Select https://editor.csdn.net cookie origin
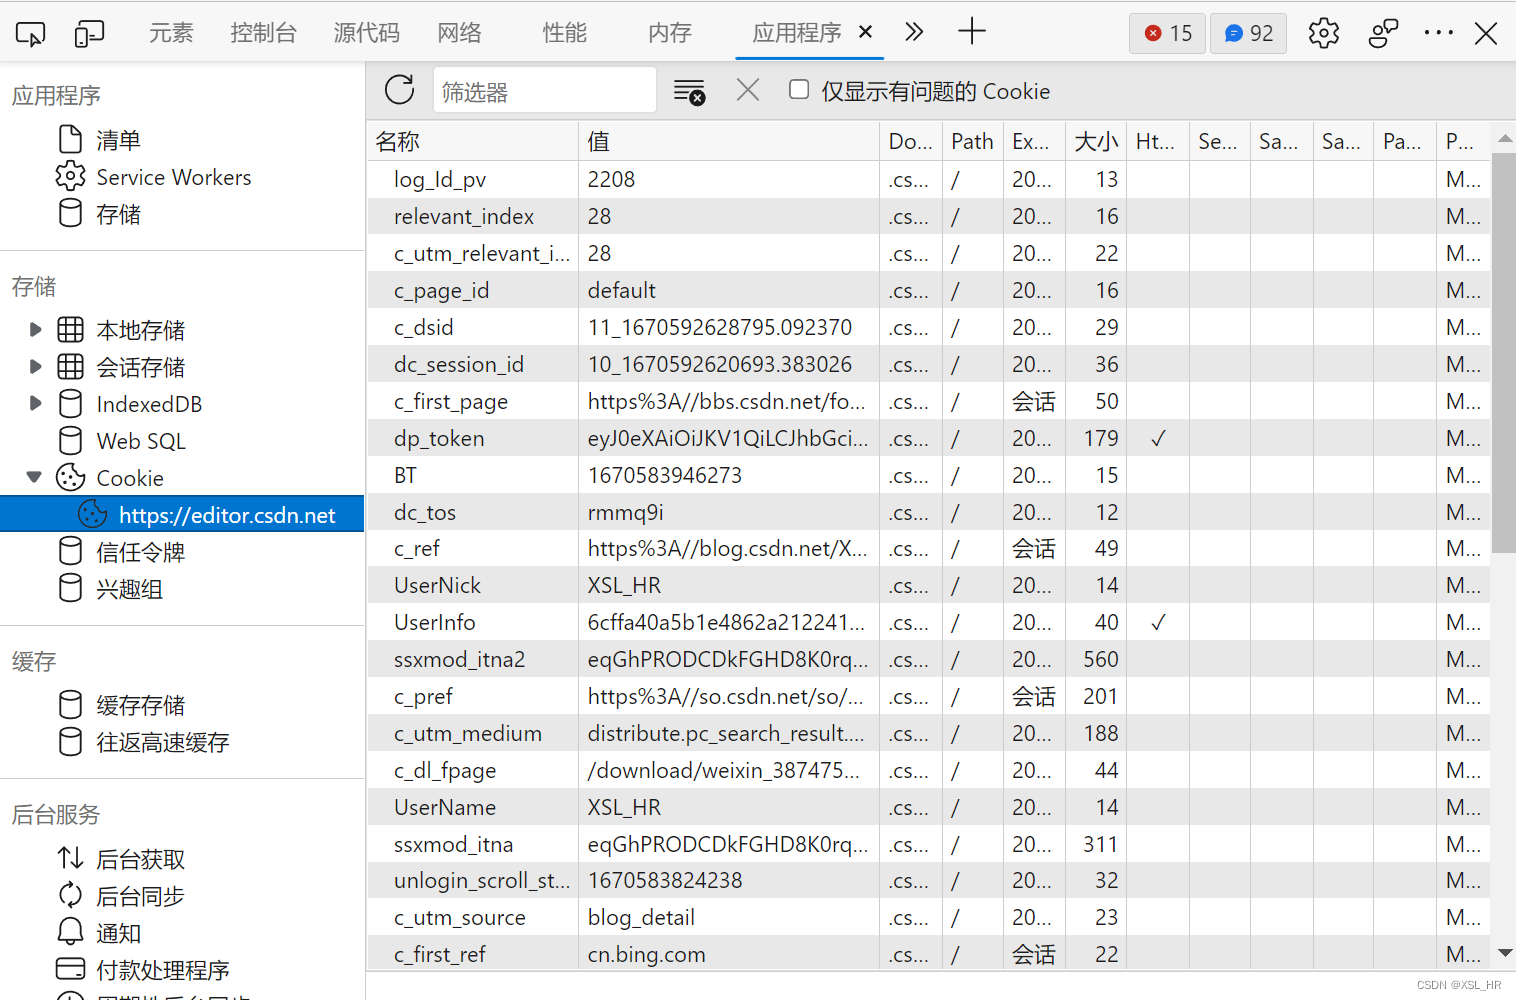The image size is (1516, 1000). [x=182, y=515]
